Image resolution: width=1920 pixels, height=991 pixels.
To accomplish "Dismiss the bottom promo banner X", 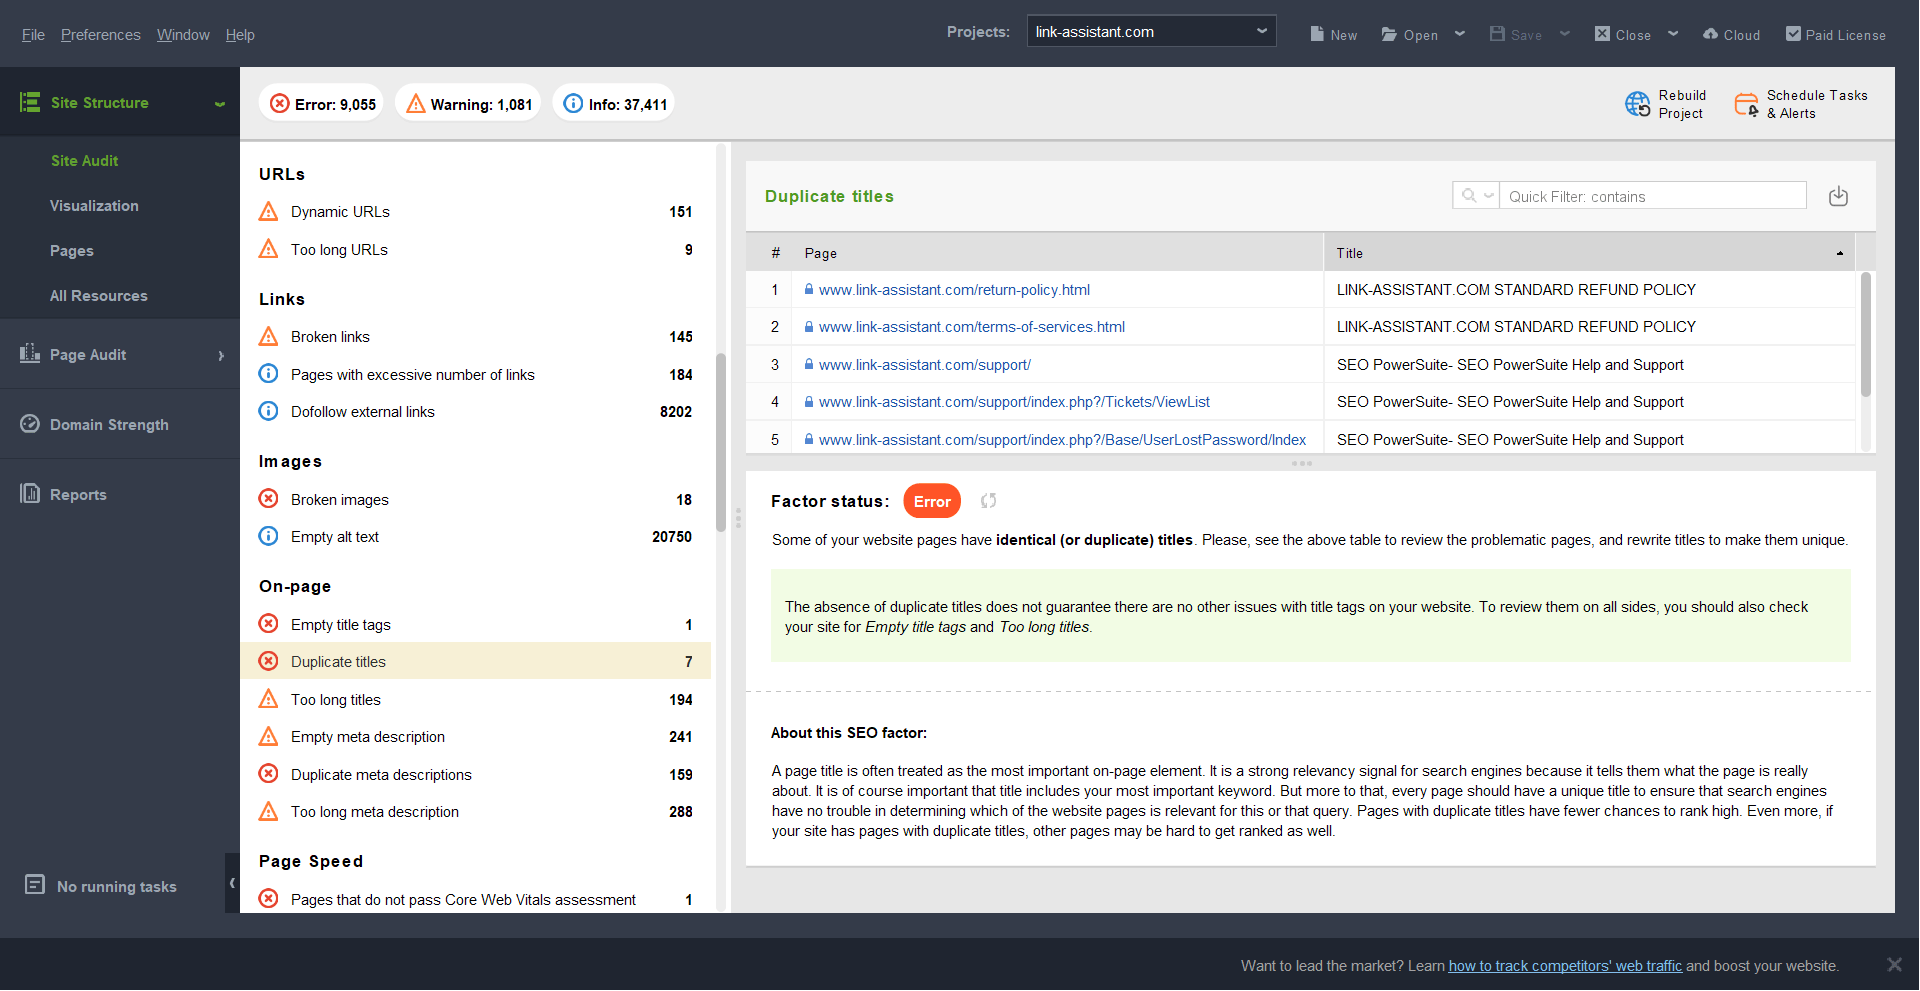I will (x=1894, y=964).
